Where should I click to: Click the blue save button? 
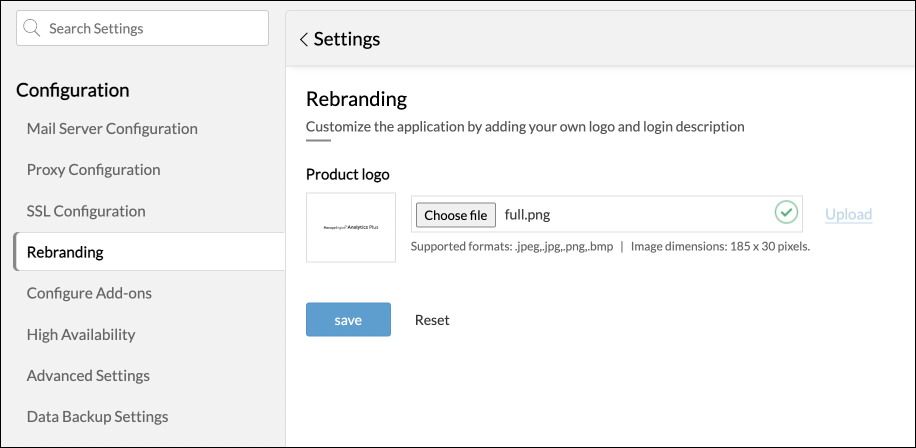click(348, 320)
